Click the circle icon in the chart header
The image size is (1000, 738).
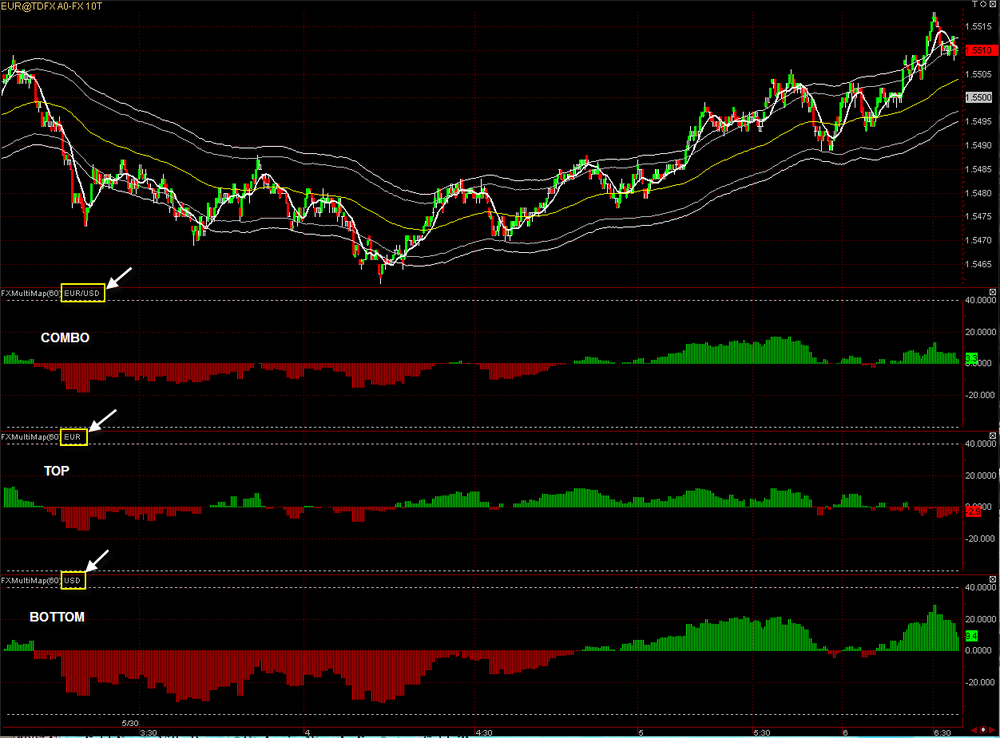pyautogui.click(x=983, y=4)
